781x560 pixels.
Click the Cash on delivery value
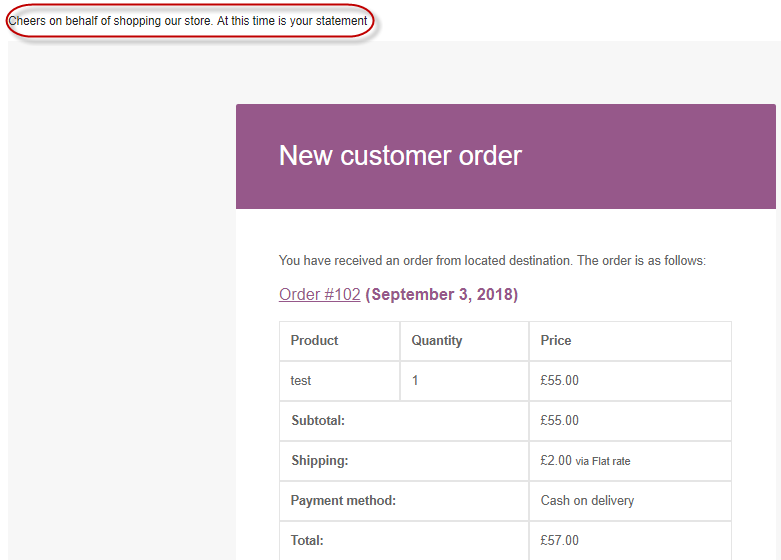pyautogui.click(x=587, y=500)
